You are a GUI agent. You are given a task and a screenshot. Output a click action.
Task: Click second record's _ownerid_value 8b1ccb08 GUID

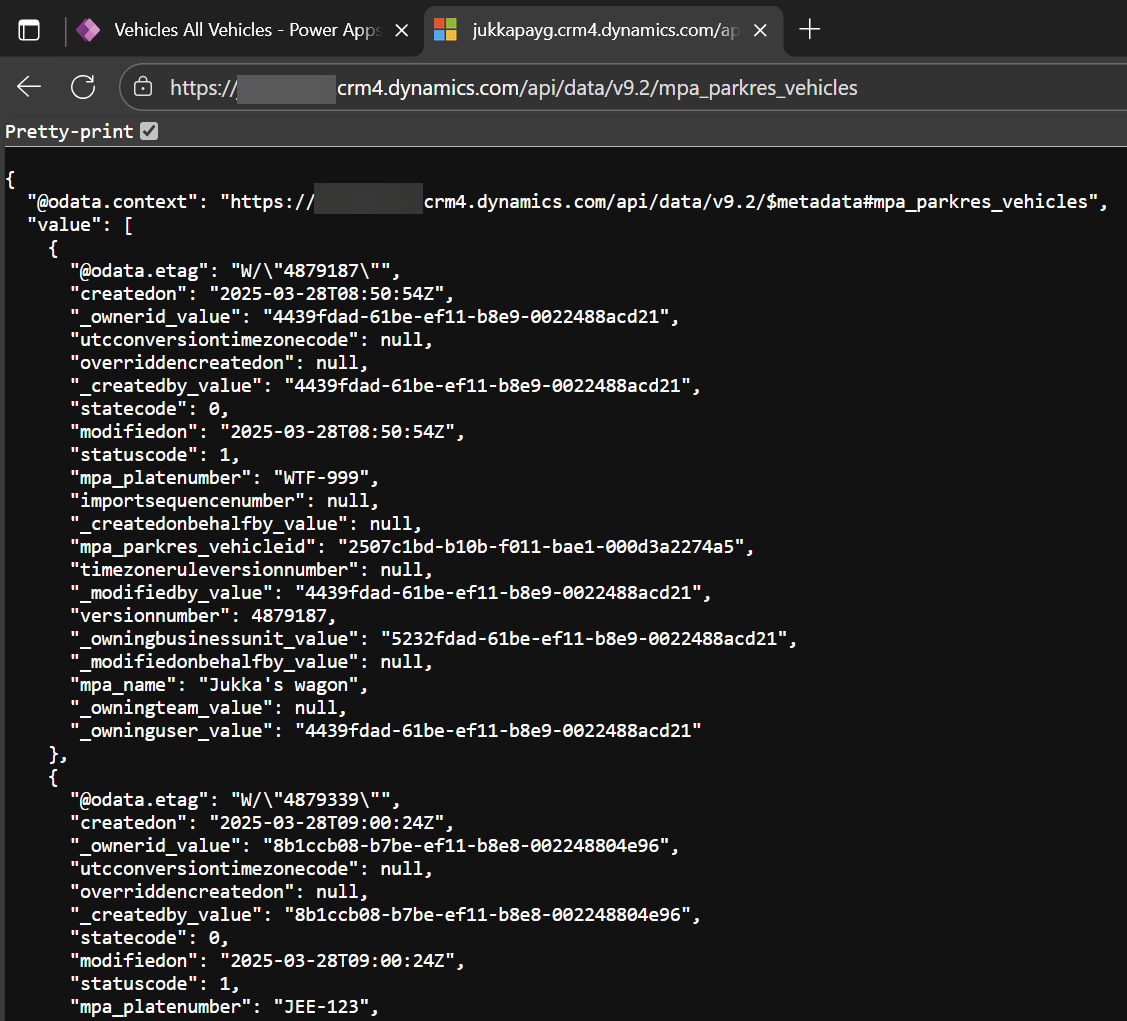pos(466,846)
